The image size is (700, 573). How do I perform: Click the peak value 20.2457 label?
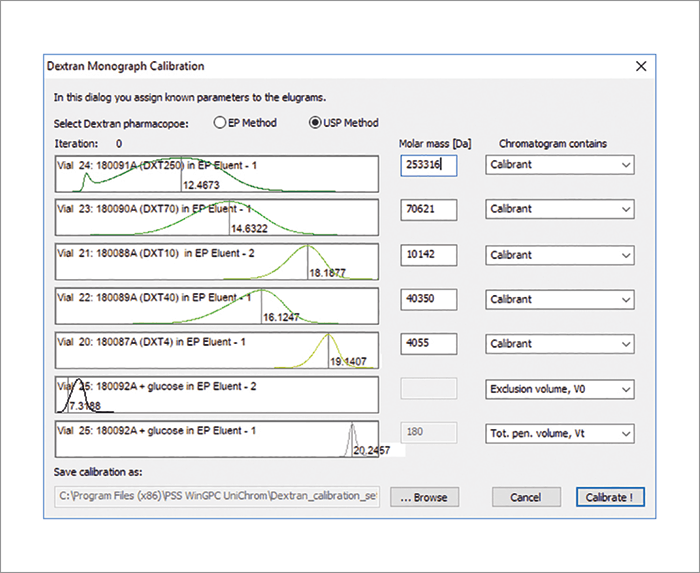coord(372,451)
